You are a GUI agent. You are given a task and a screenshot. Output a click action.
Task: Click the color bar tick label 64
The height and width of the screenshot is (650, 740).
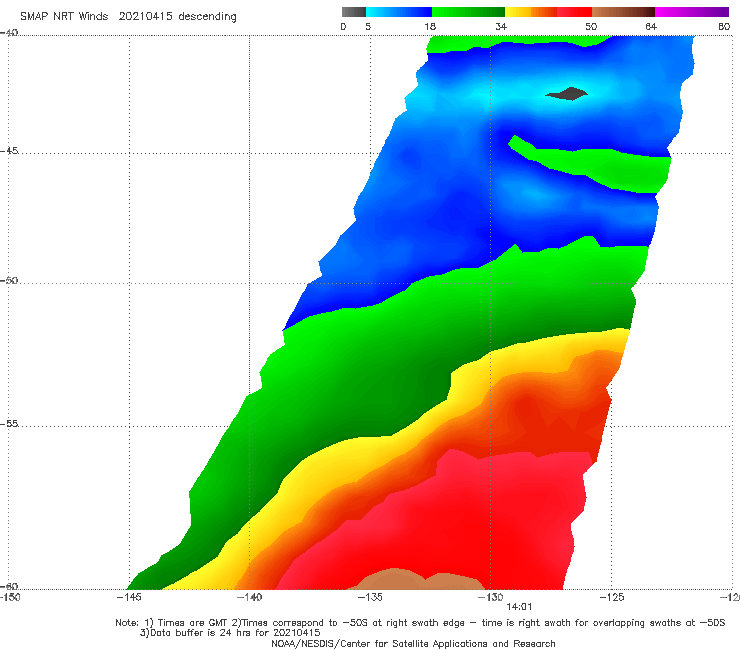651,27
